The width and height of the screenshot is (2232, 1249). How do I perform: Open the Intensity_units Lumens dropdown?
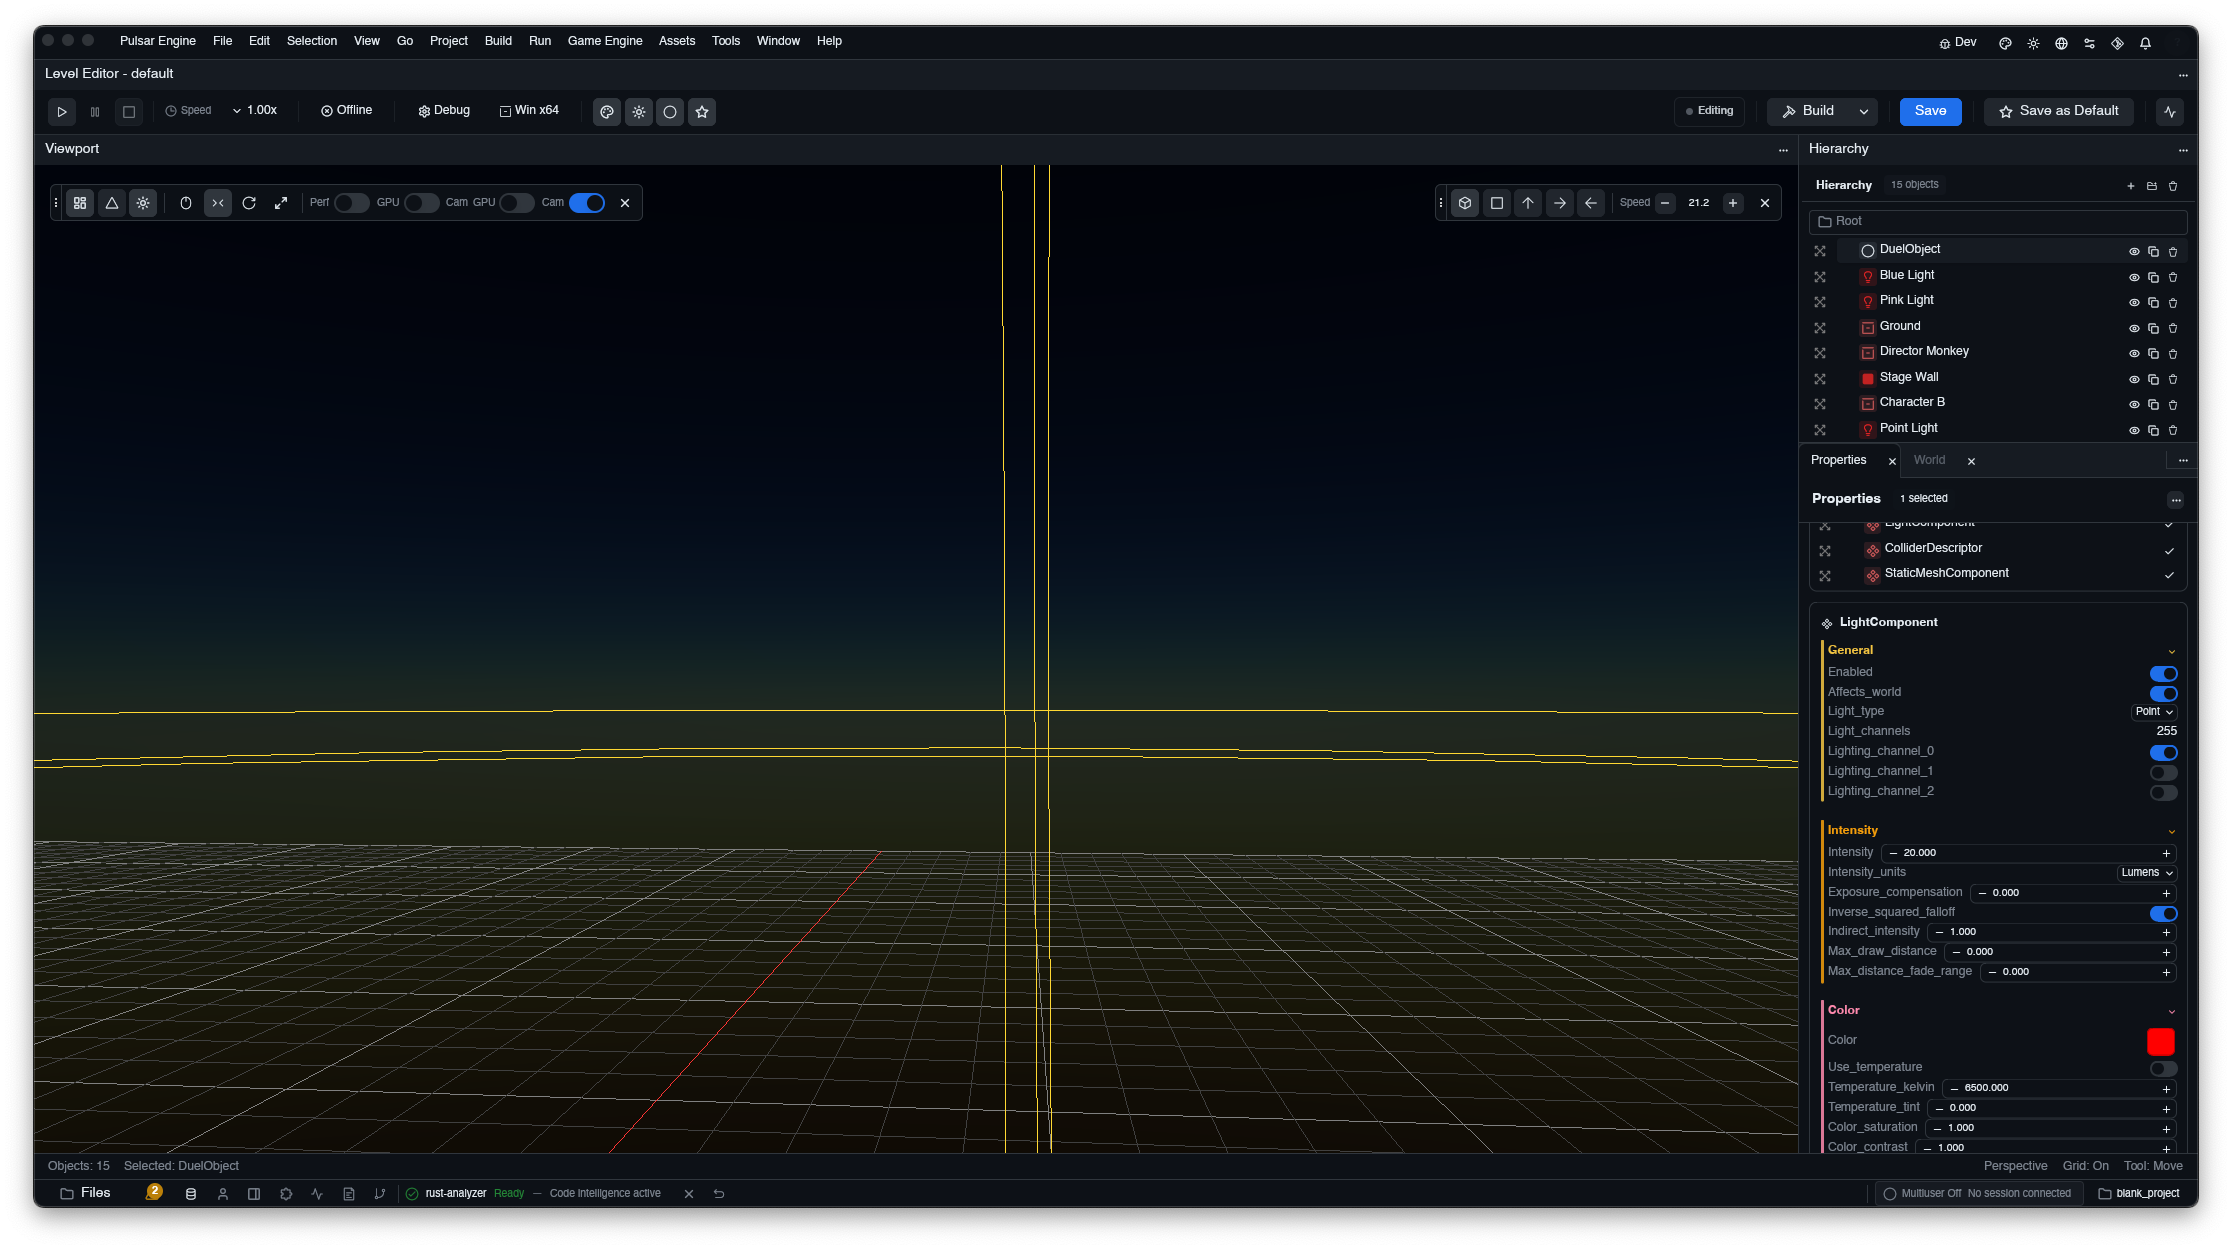point(2147,873)
